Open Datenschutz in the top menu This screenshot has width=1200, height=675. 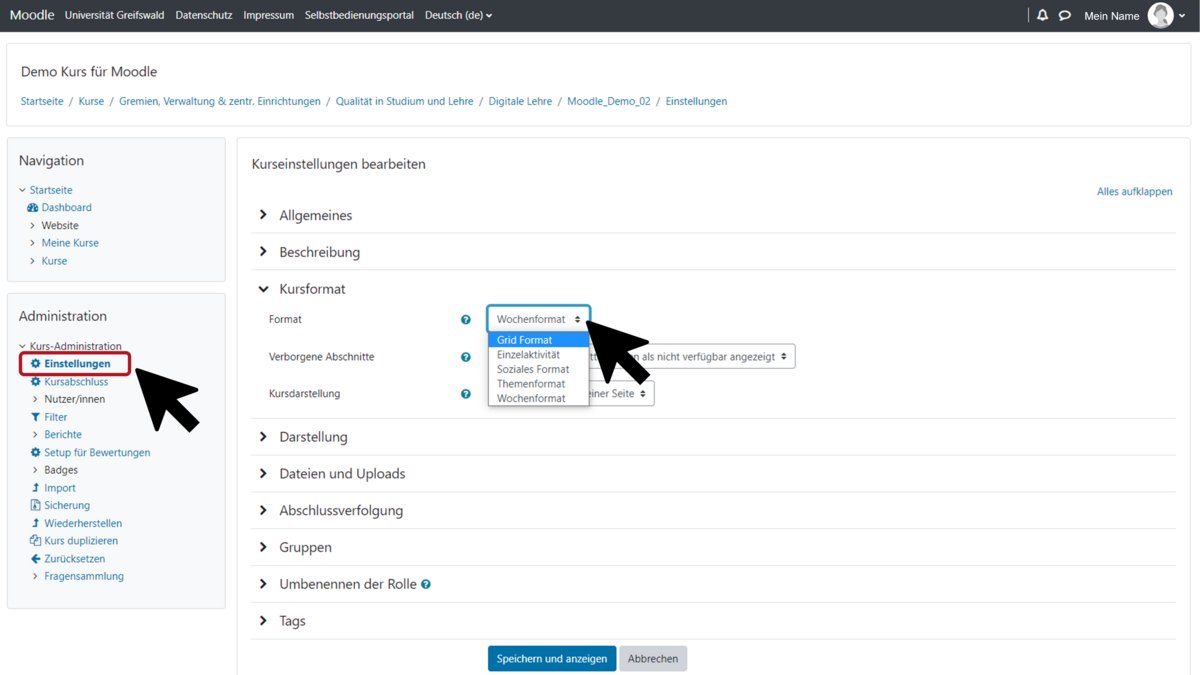[x=203, y=15]
